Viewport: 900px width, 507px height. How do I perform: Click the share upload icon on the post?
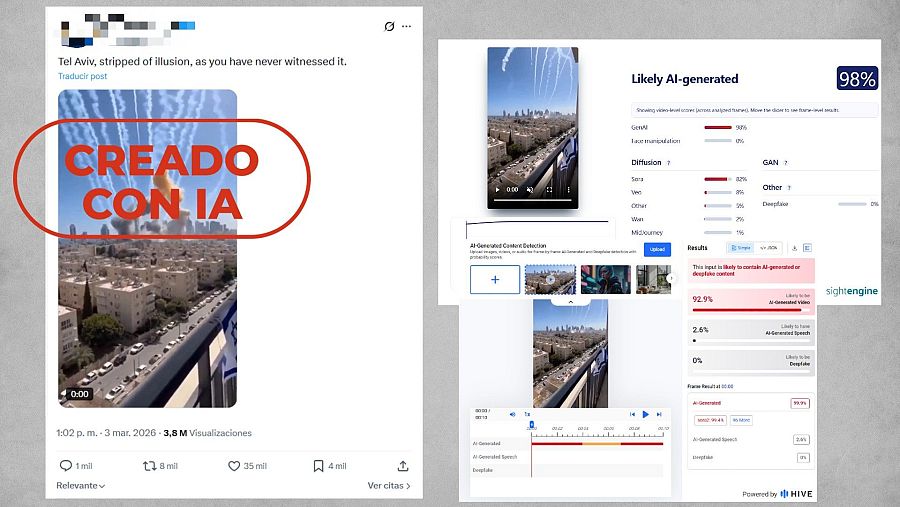click(403, 466)
